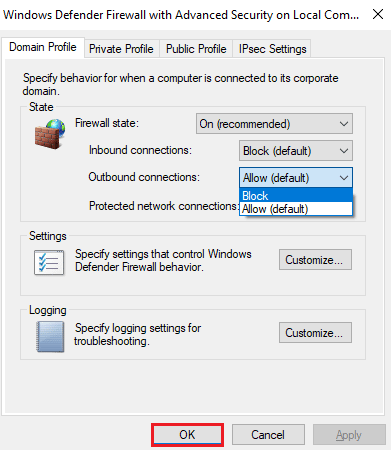This screenshot has height=450, width=391.
Task: Close the firewall properties dialog
Action: 378,14
